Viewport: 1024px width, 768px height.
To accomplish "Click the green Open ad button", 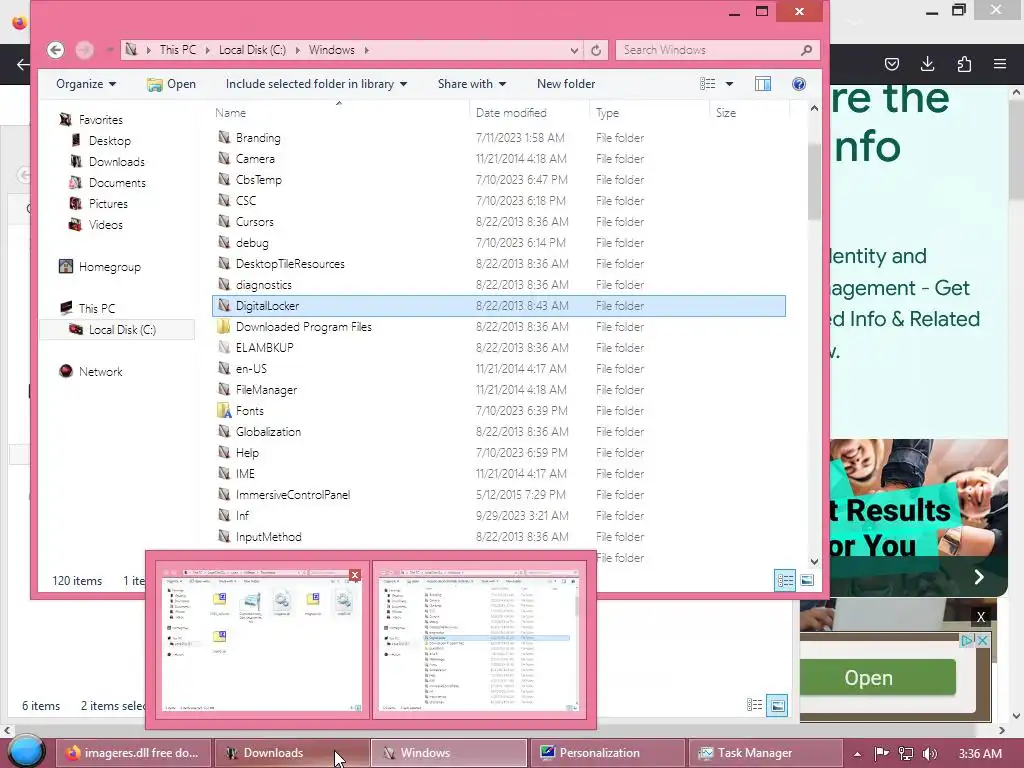I will click(x=877, y=677).
